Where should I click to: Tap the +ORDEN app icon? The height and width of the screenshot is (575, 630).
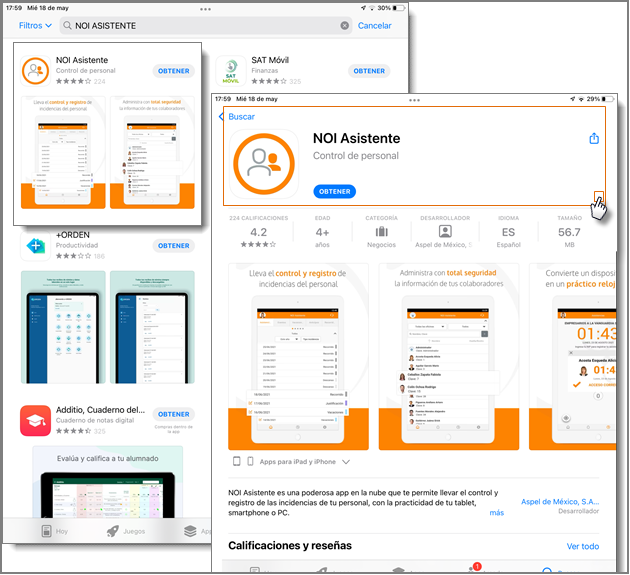click(36, 245)
